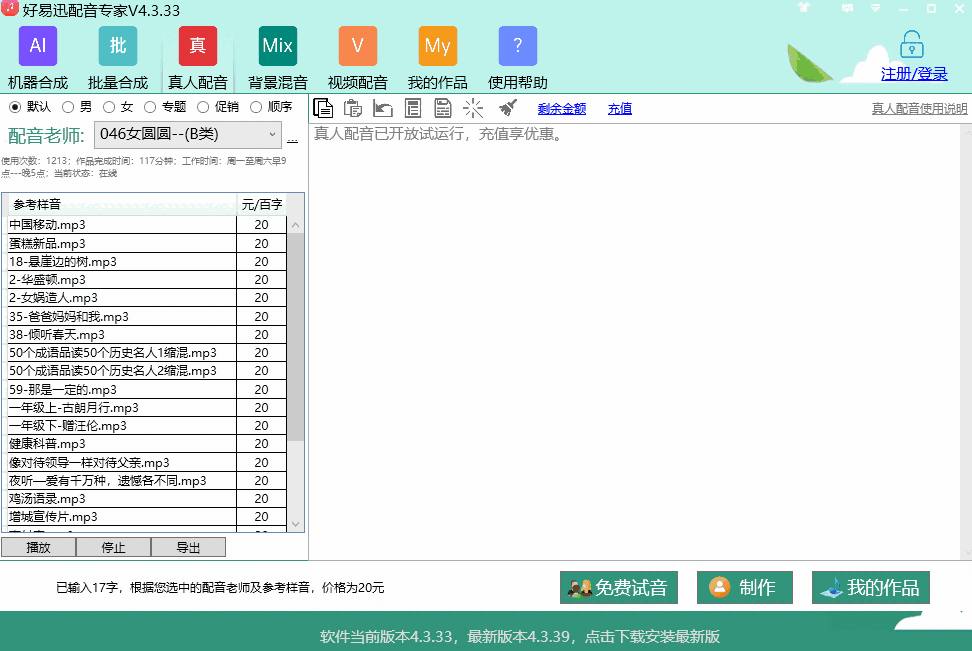
Task: Click the paste clipboard toolbar icon
Action: (353, 109)
